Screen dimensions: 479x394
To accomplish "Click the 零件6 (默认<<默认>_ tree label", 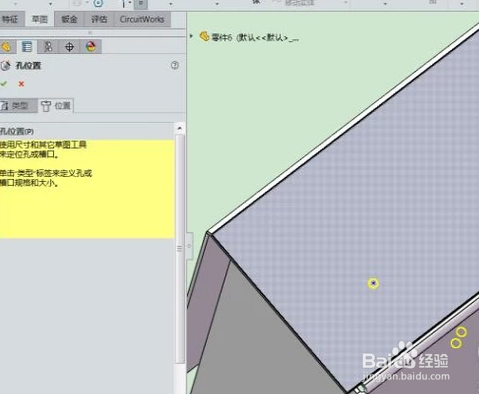I will pos(255,38).
